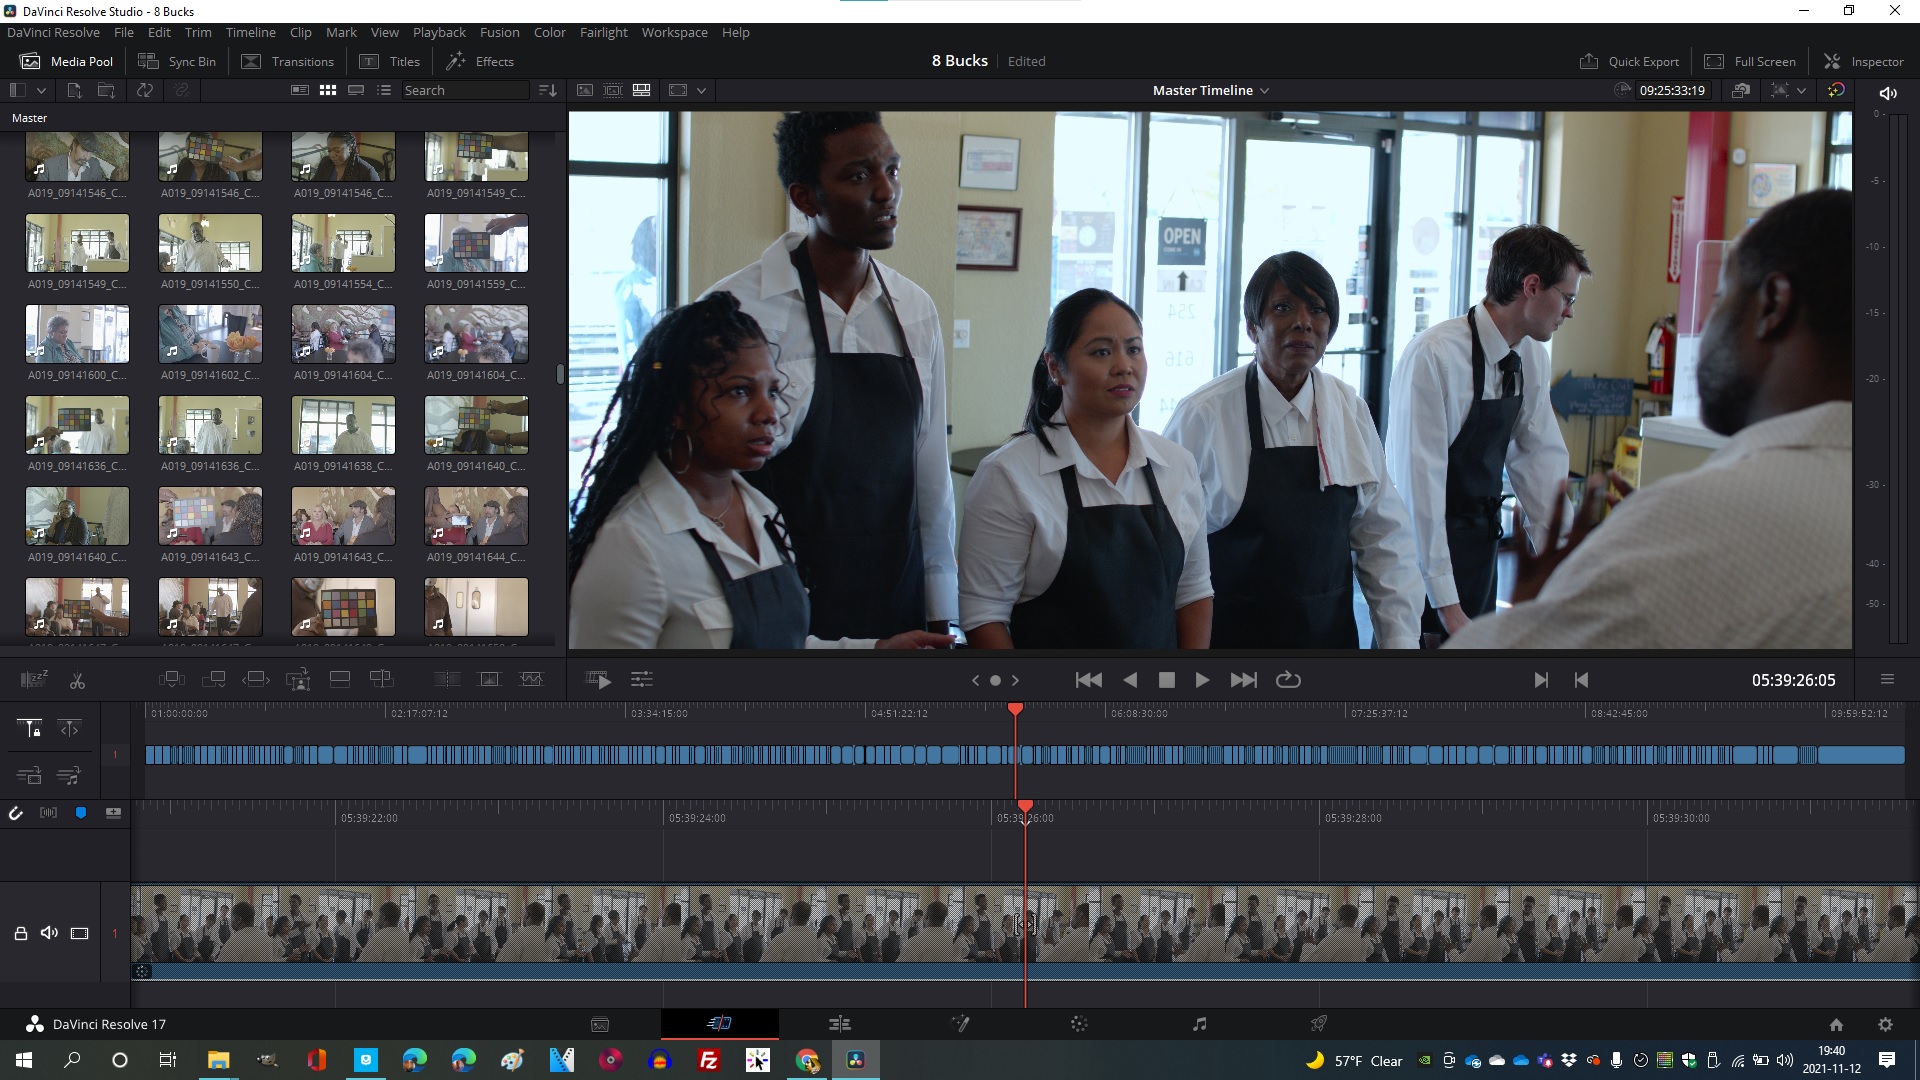Open the Inspector panel
Screen dimensions: 1920x1080
(x=1864, y=61)
